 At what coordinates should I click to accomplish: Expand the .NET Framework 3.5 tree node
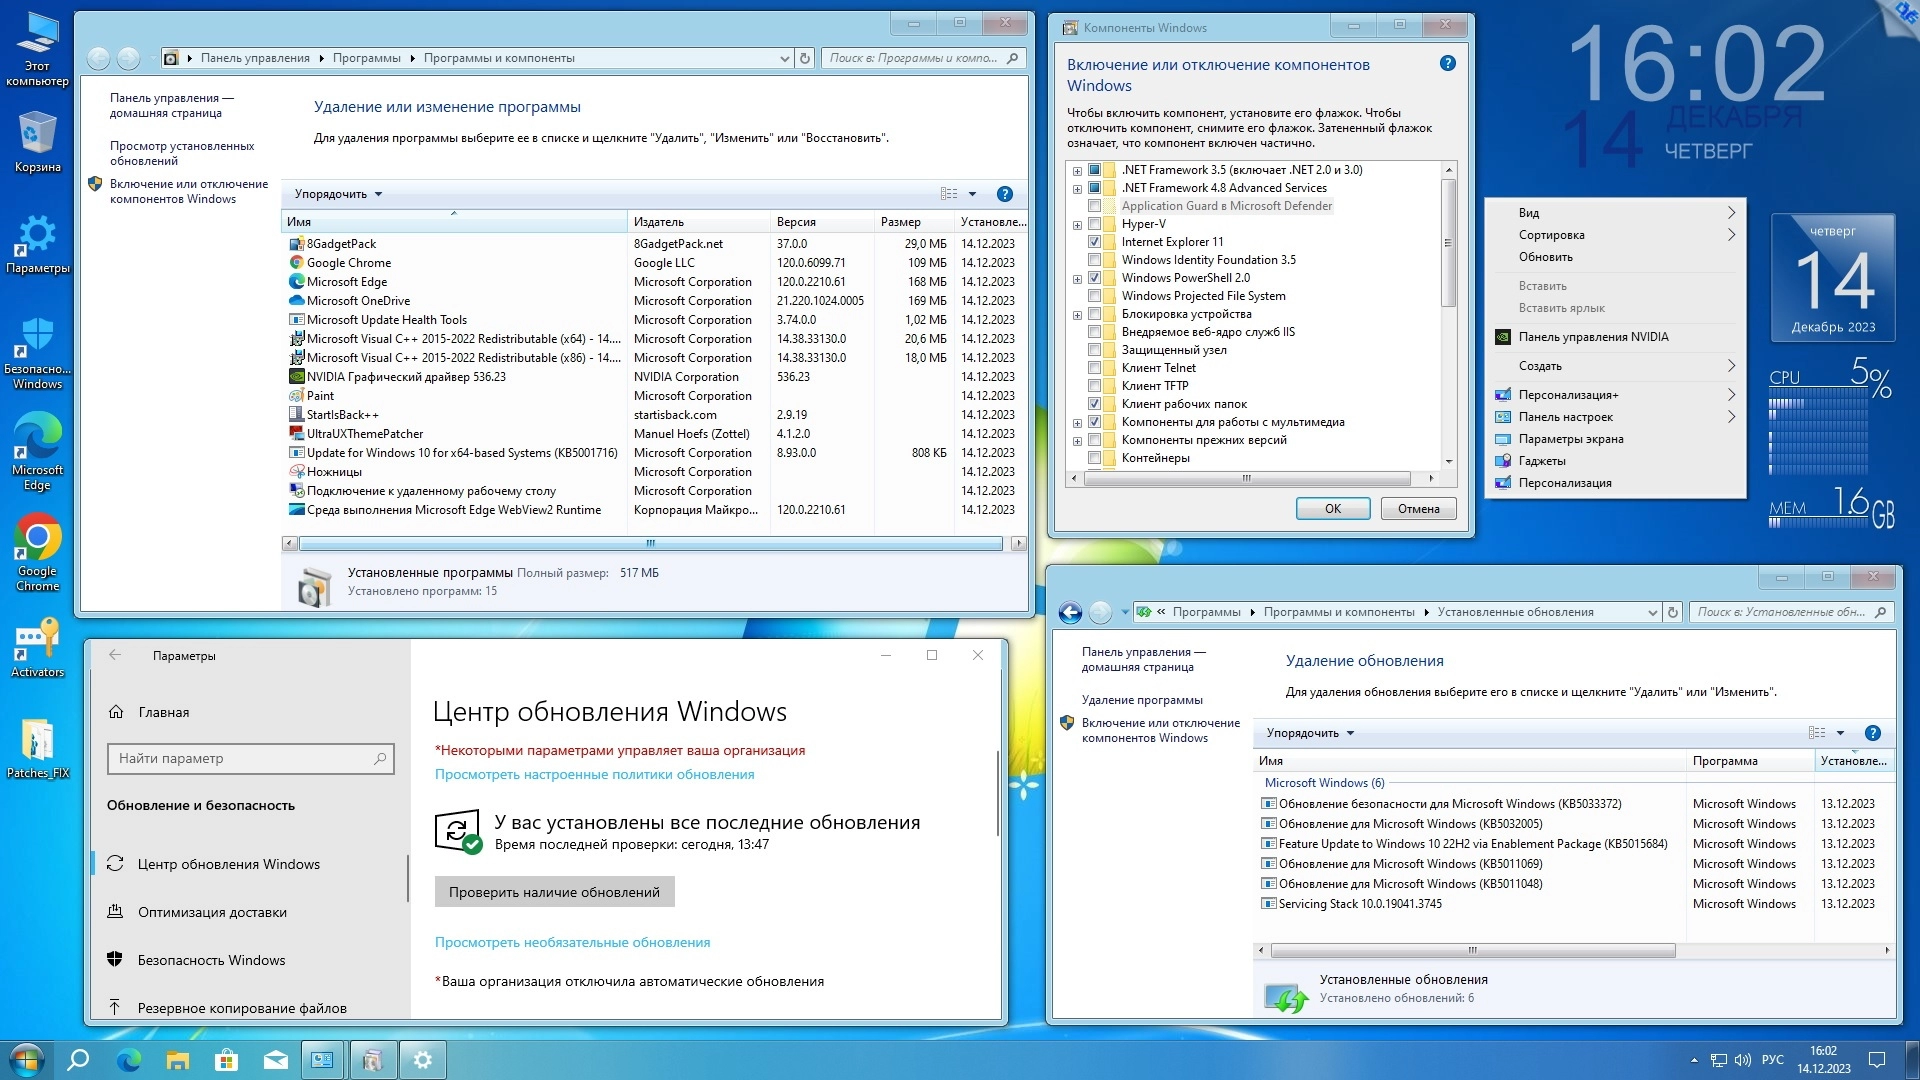click(x=1077, y=171)
